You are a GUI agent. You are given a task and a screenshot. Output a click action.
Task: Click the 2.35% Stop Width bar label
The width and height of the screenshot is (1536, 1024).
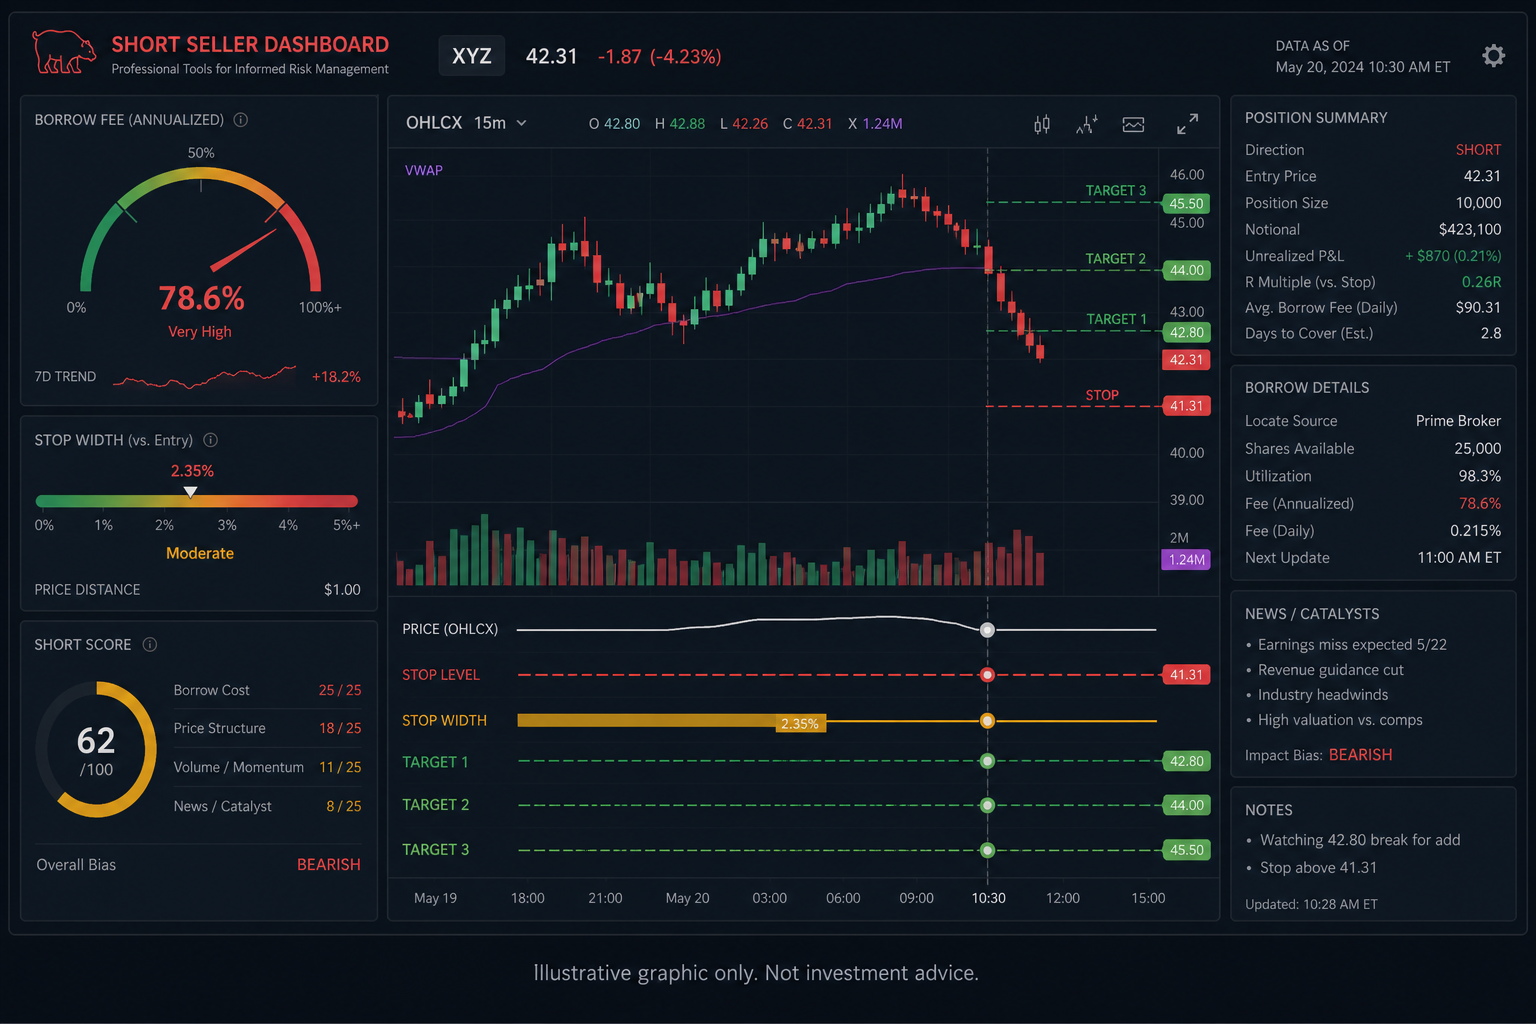click(x=800, y=723)
